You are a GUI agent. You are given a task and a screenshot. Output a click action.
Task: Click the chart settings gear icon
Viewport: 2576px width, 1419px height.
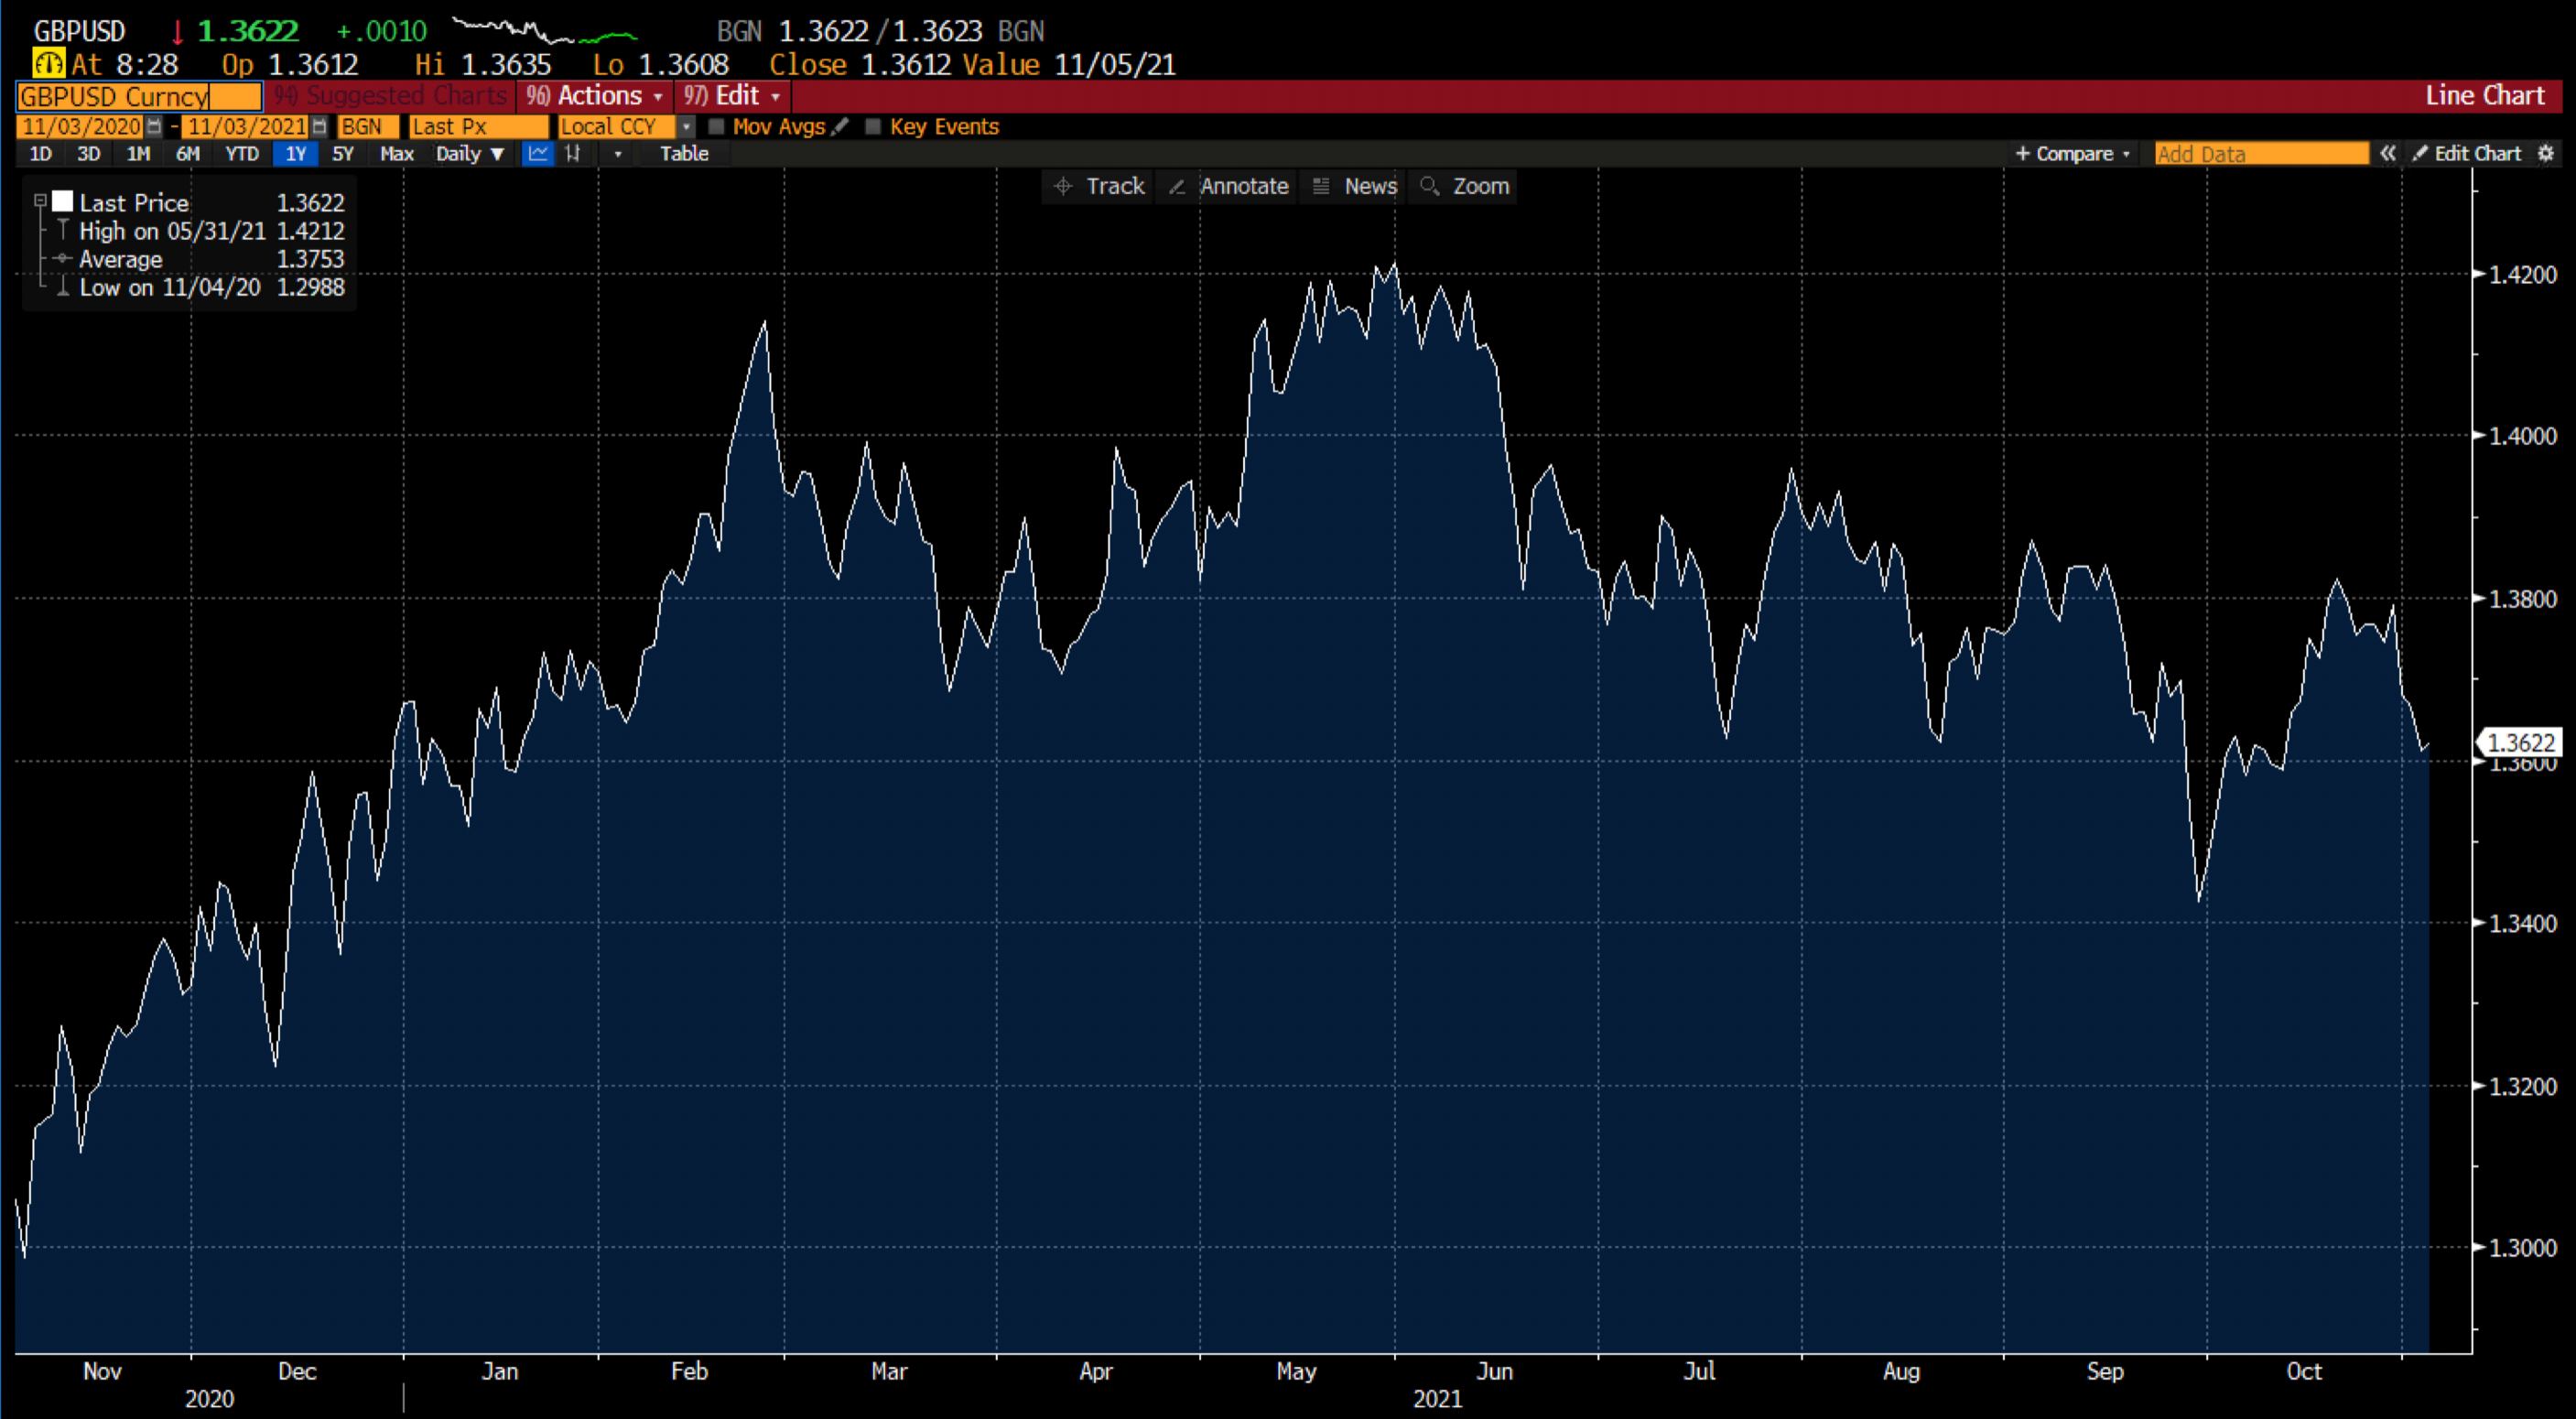(x=2548, y=153)
